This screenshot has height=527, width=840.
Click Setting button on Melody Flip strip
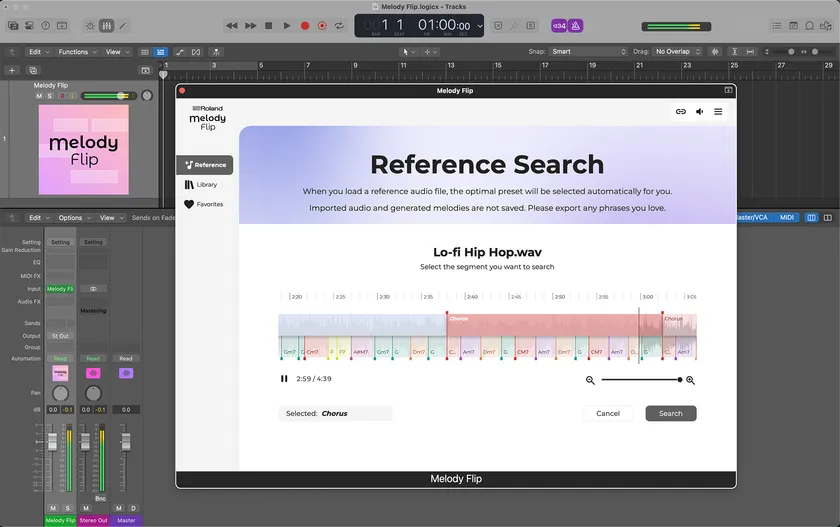61,242
